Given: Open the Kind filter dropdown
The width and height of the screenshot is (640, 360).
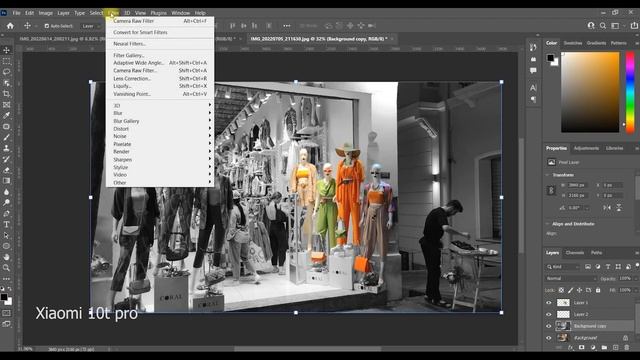Looking at the screenshot, I should coord(563,267).
